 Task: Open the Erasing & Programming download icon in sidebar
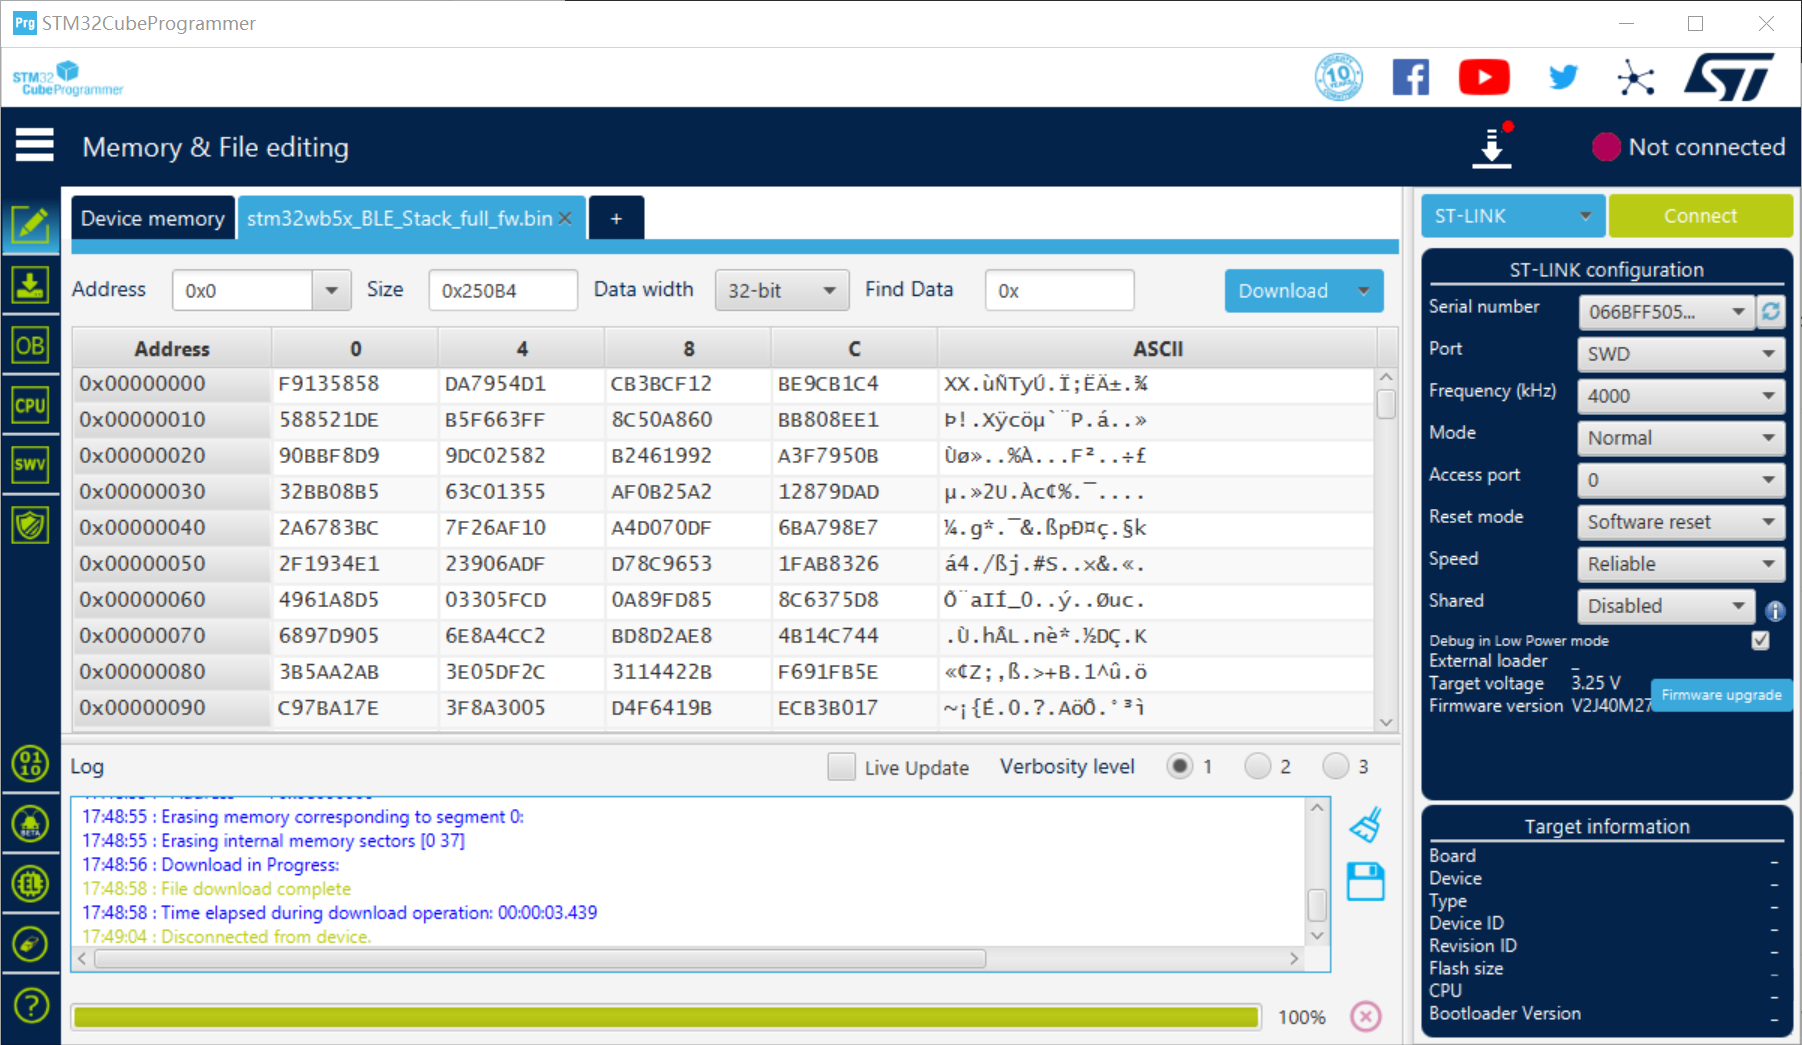click(30, 286)
